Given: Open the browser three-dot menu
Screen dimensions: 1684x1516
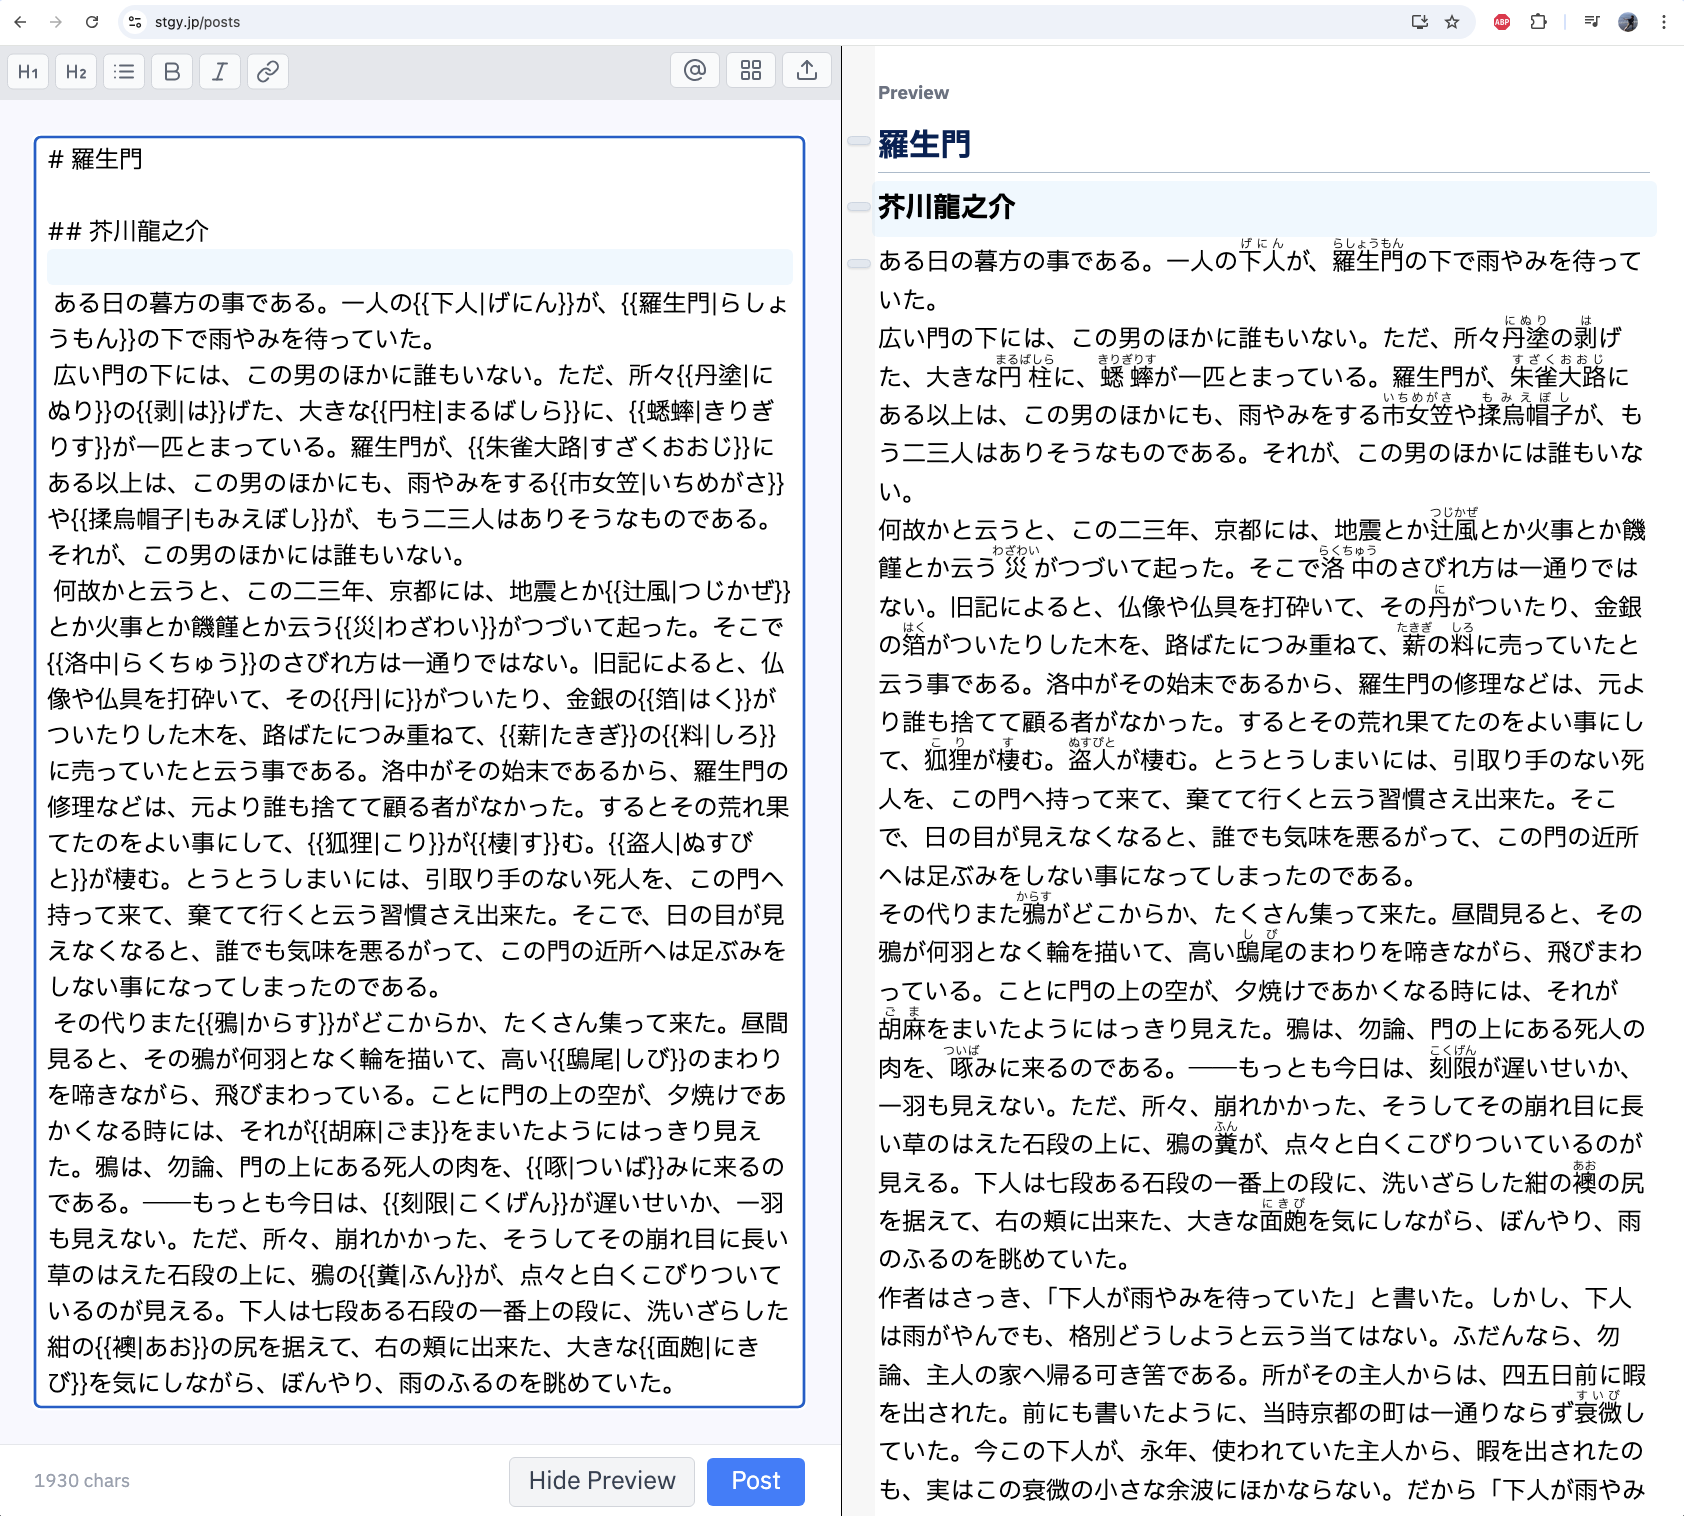Looking at the screenshot, I should point(1664,22).
